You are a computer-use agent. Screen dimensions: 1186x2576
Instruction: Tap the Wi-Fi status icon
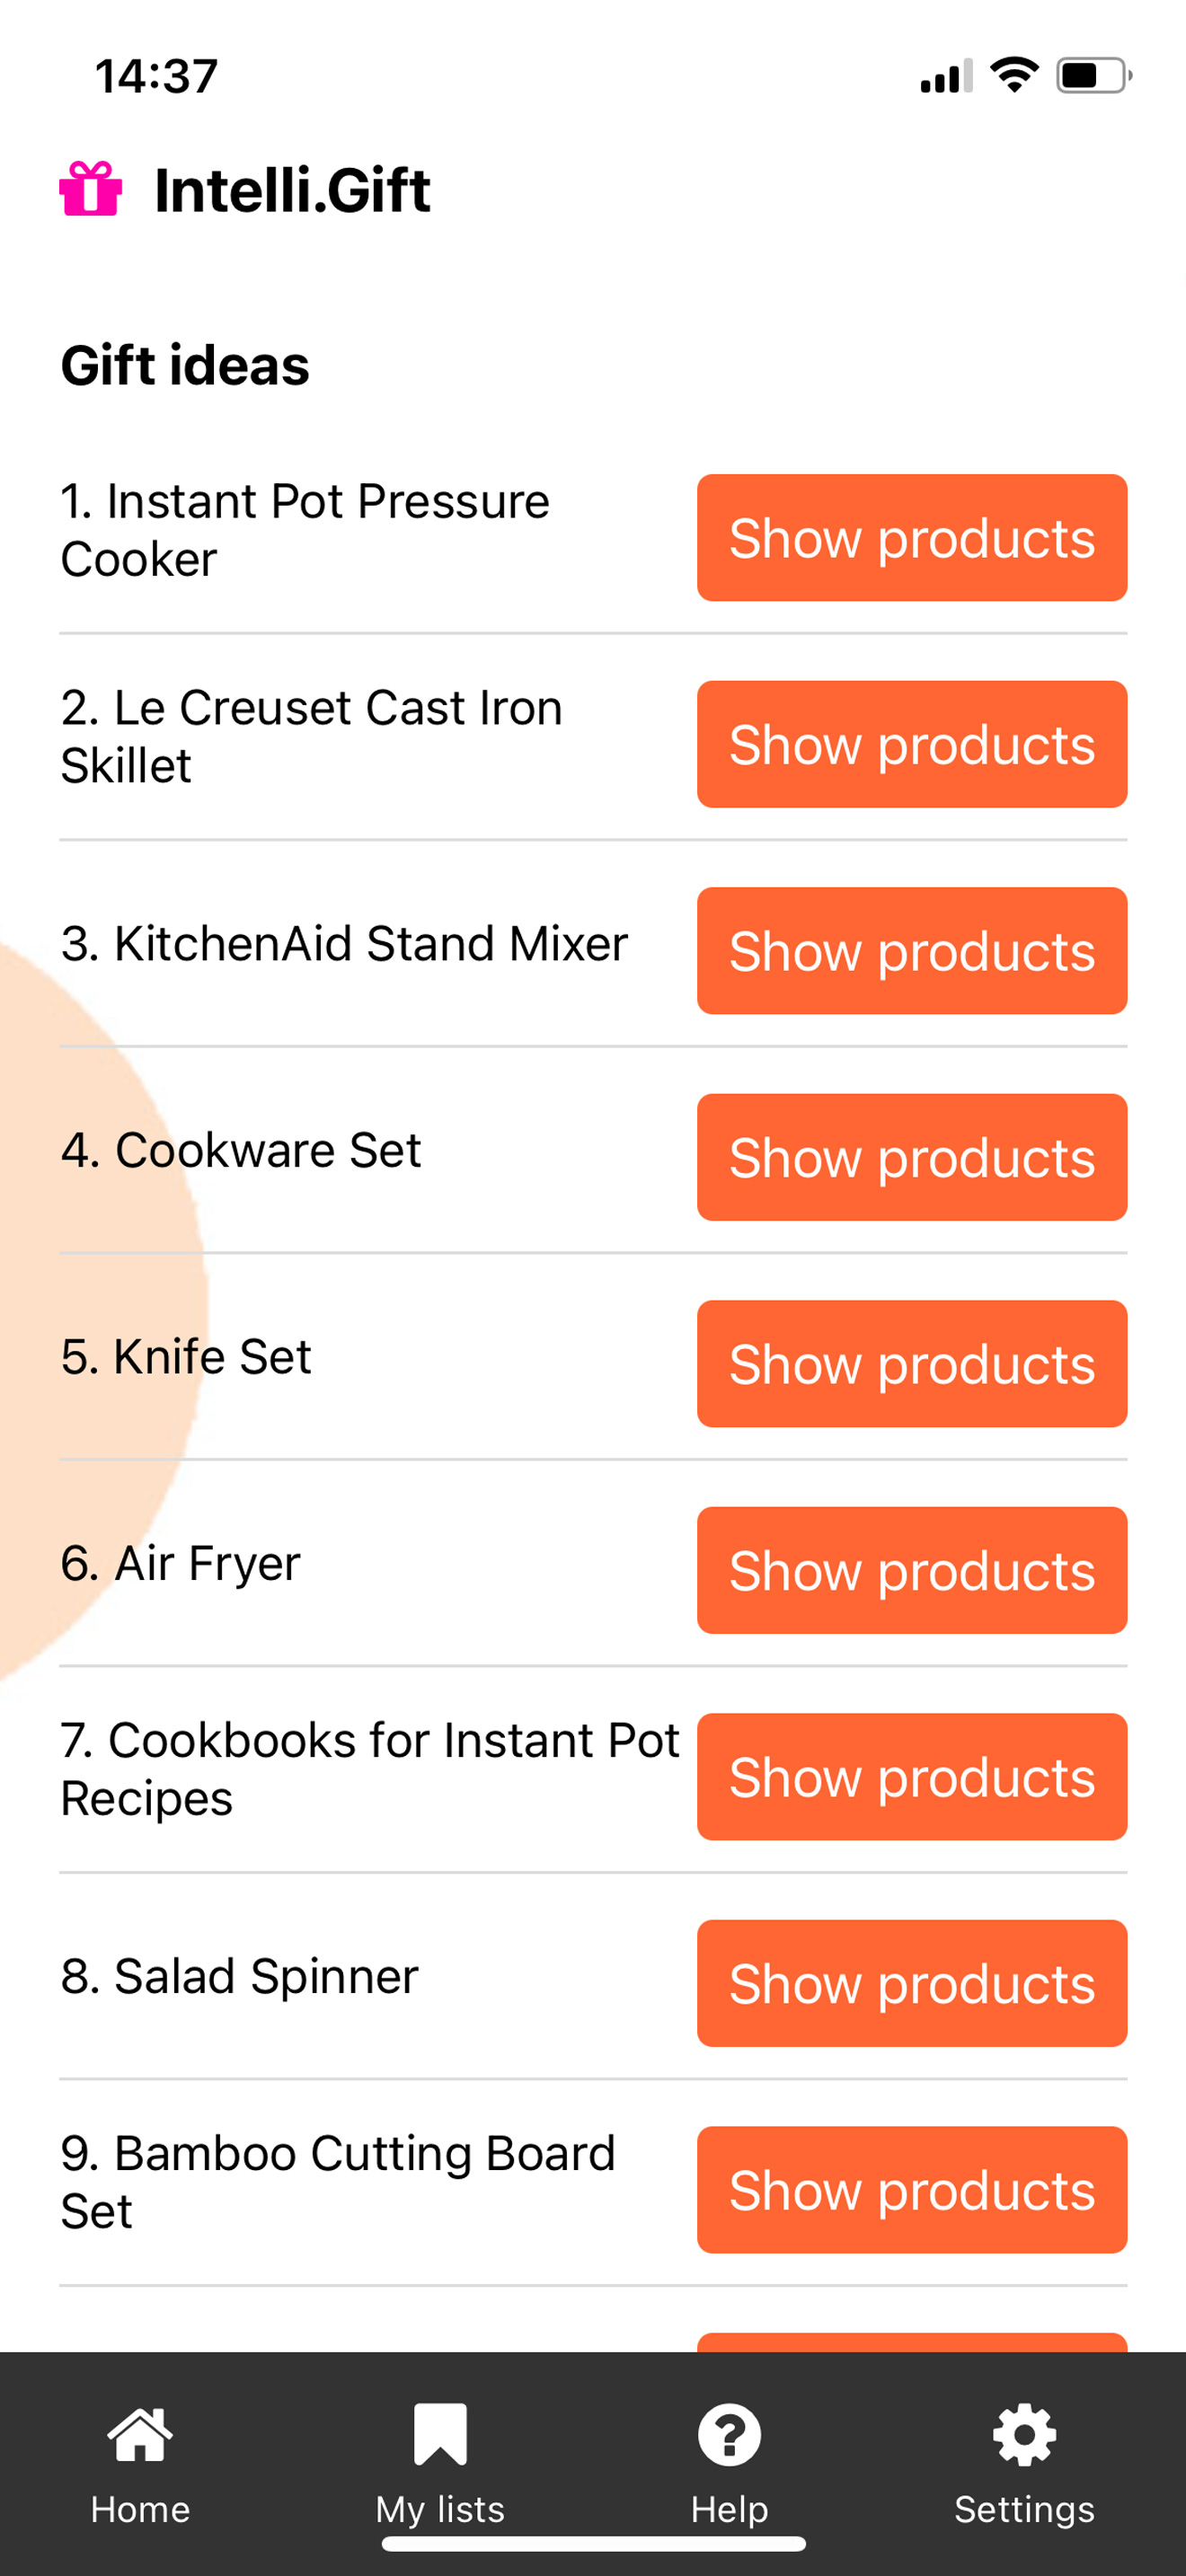tap(1014, 75)
